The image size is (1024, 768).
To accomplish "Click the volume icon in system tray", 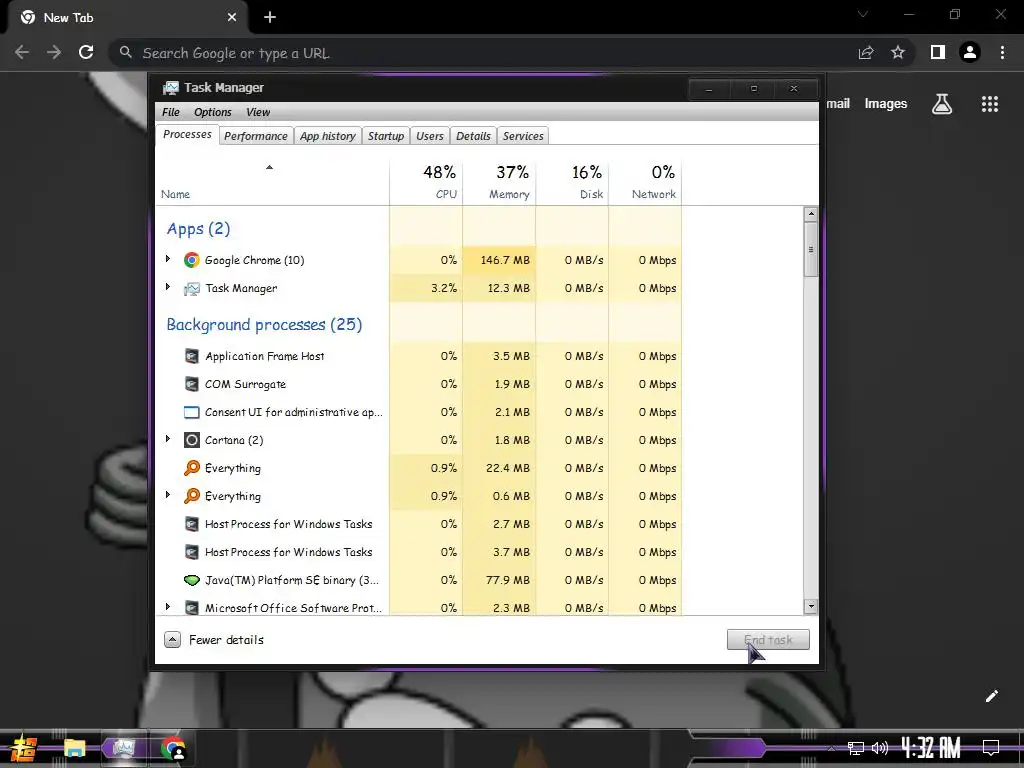I will point(880,748).
